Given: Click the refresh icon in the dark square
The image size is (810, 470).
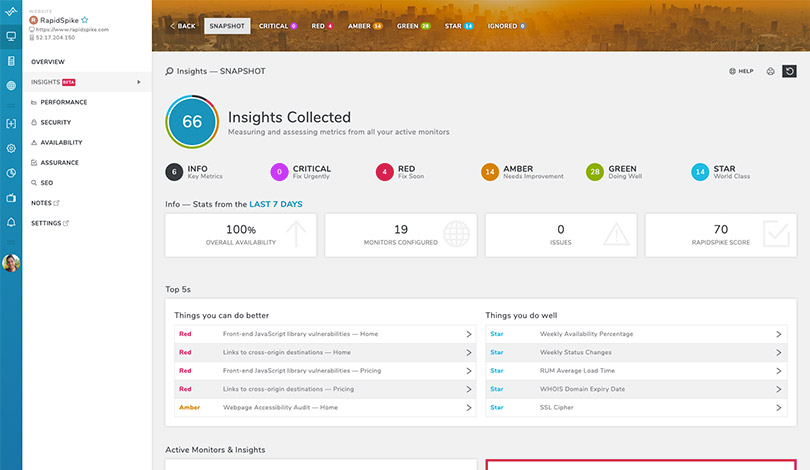Looking at the screenshot, I should click(789, 71).
